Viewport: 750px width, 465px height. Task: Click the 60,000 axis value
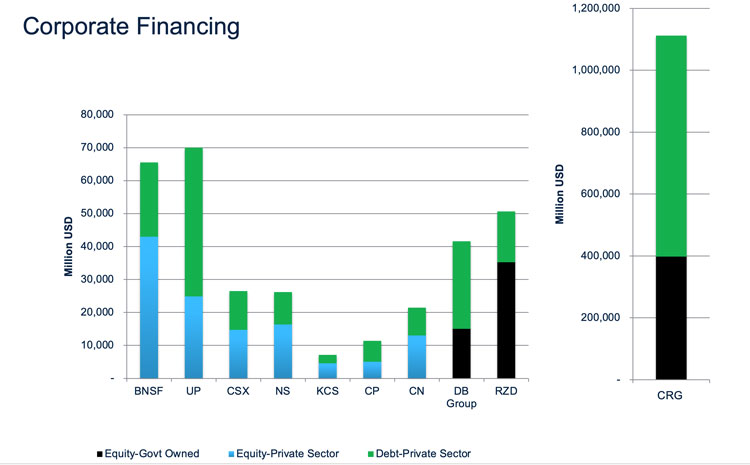(97, 180)
